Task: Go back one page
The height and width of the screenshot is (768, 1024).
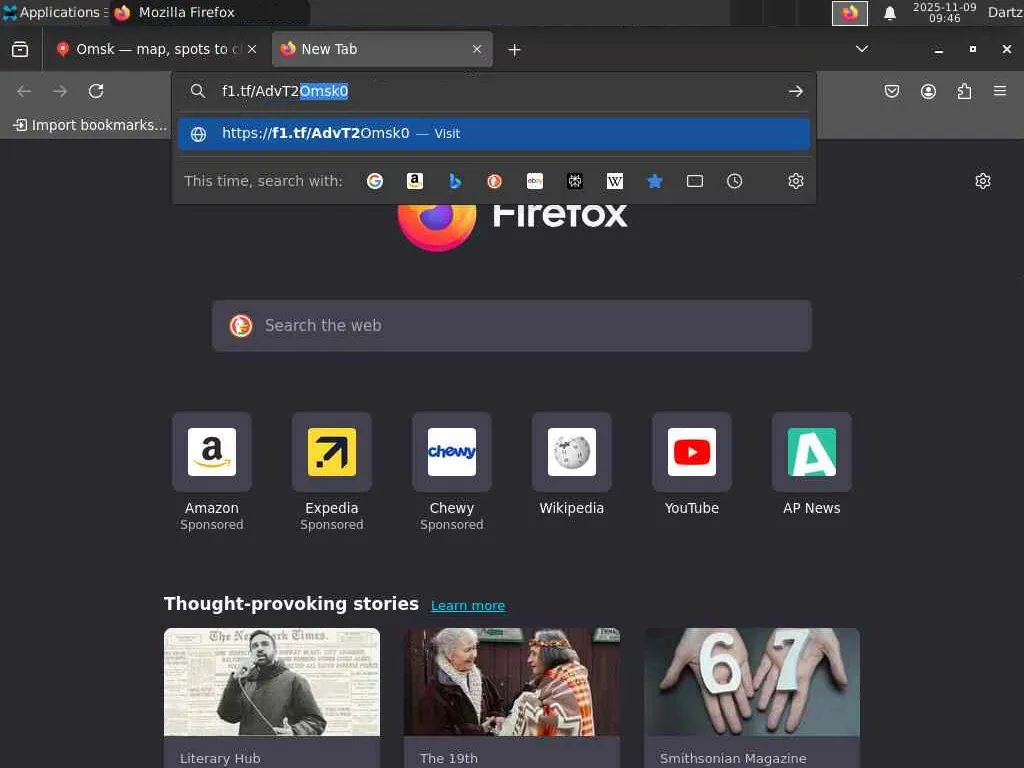Action: click(24, 91)
